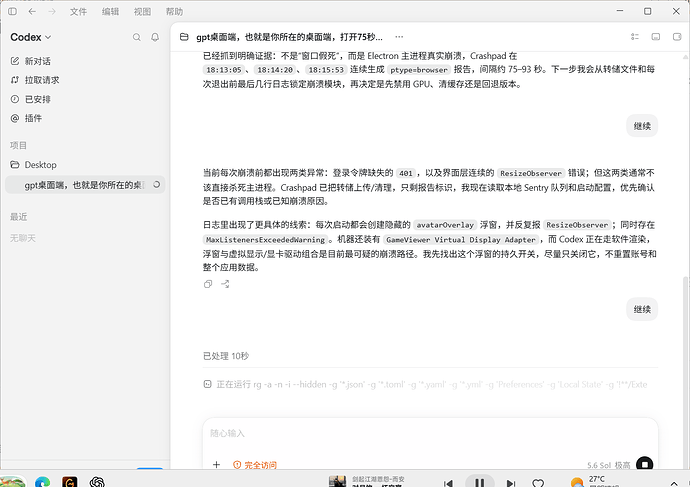
Task: Click the avatarOverlay code tag
Action: click(445, 225)
